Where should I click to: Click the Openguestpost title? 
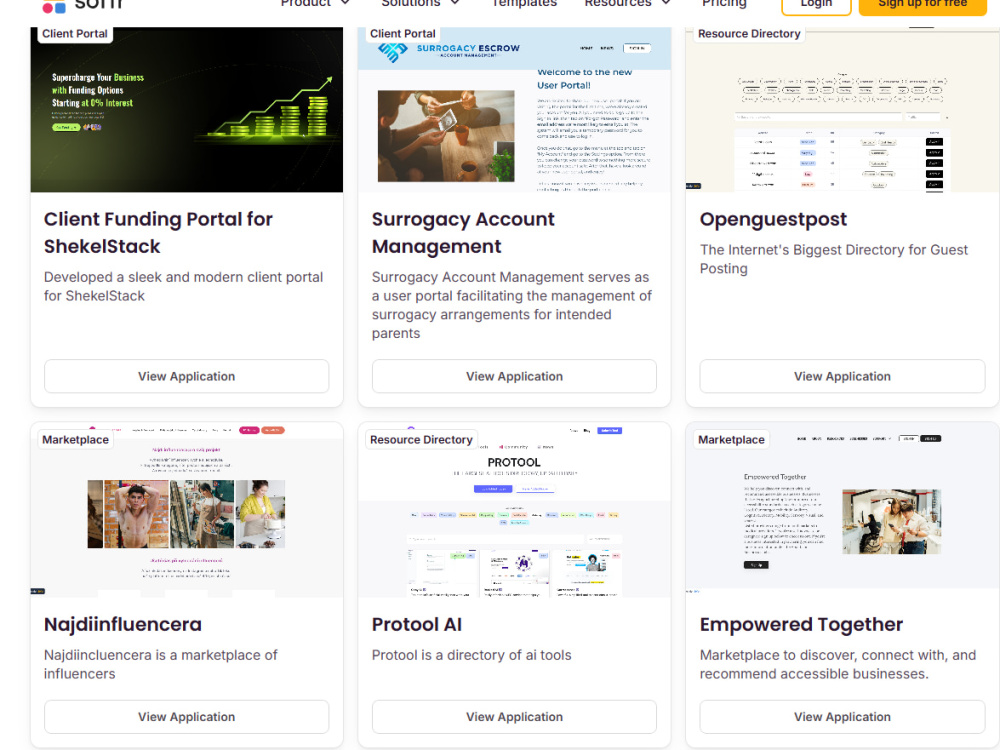click(x=773, y=219)
